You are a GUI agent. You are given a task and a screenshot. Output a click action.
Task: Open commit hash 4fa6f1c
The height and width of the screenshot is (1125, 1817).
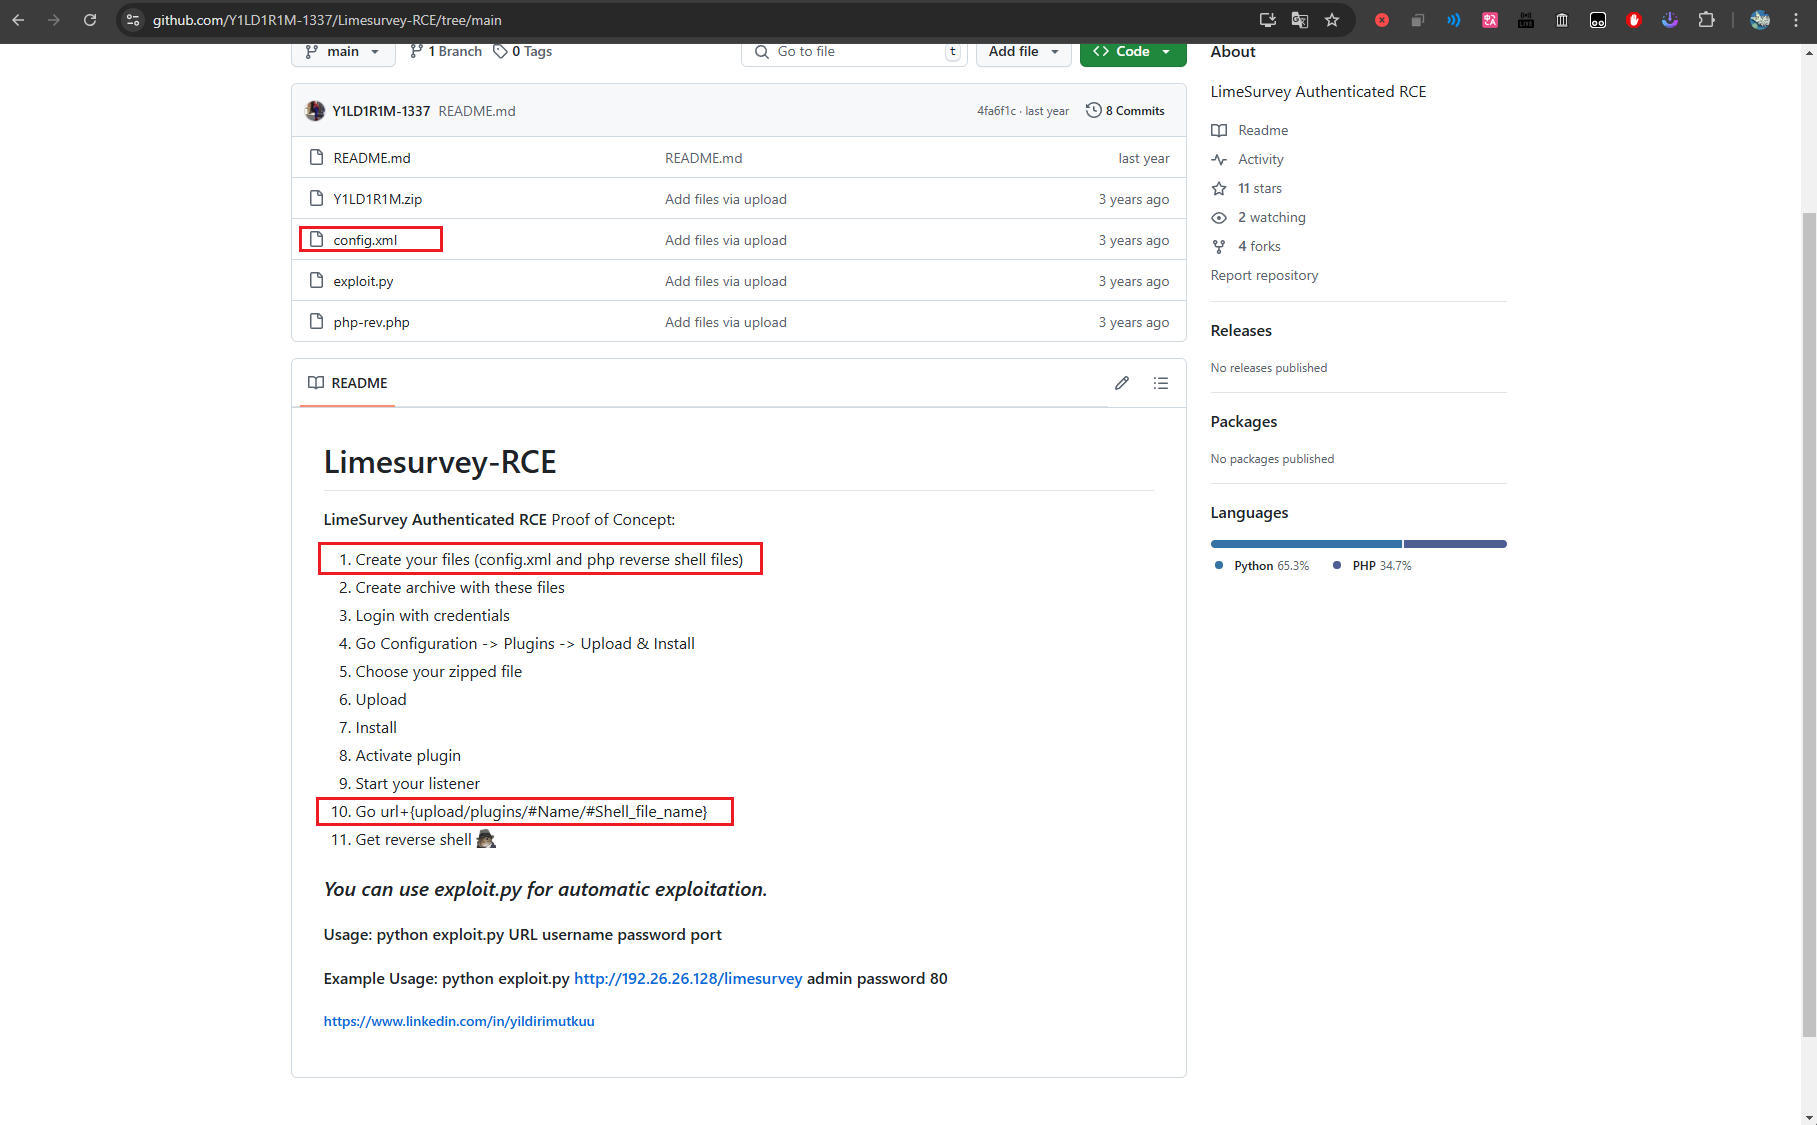click(996, 111)
